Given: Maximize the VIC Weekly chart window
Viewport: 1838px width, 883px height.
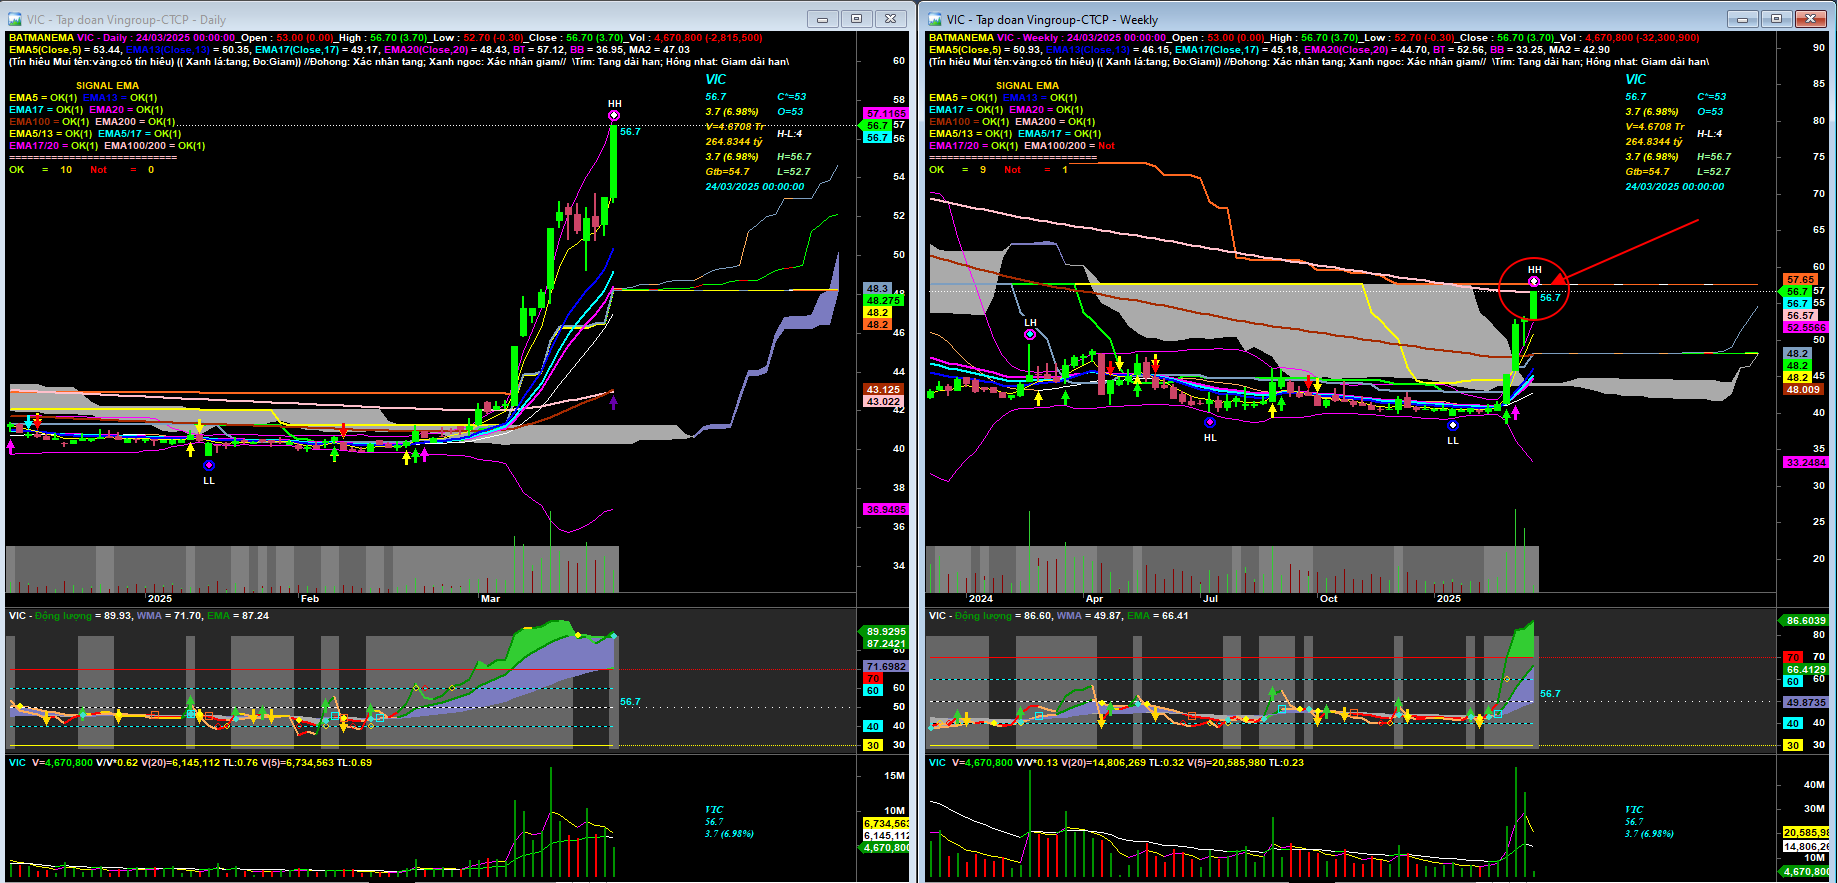Looking at the screenshot, I should click(x=1776, y=19).
